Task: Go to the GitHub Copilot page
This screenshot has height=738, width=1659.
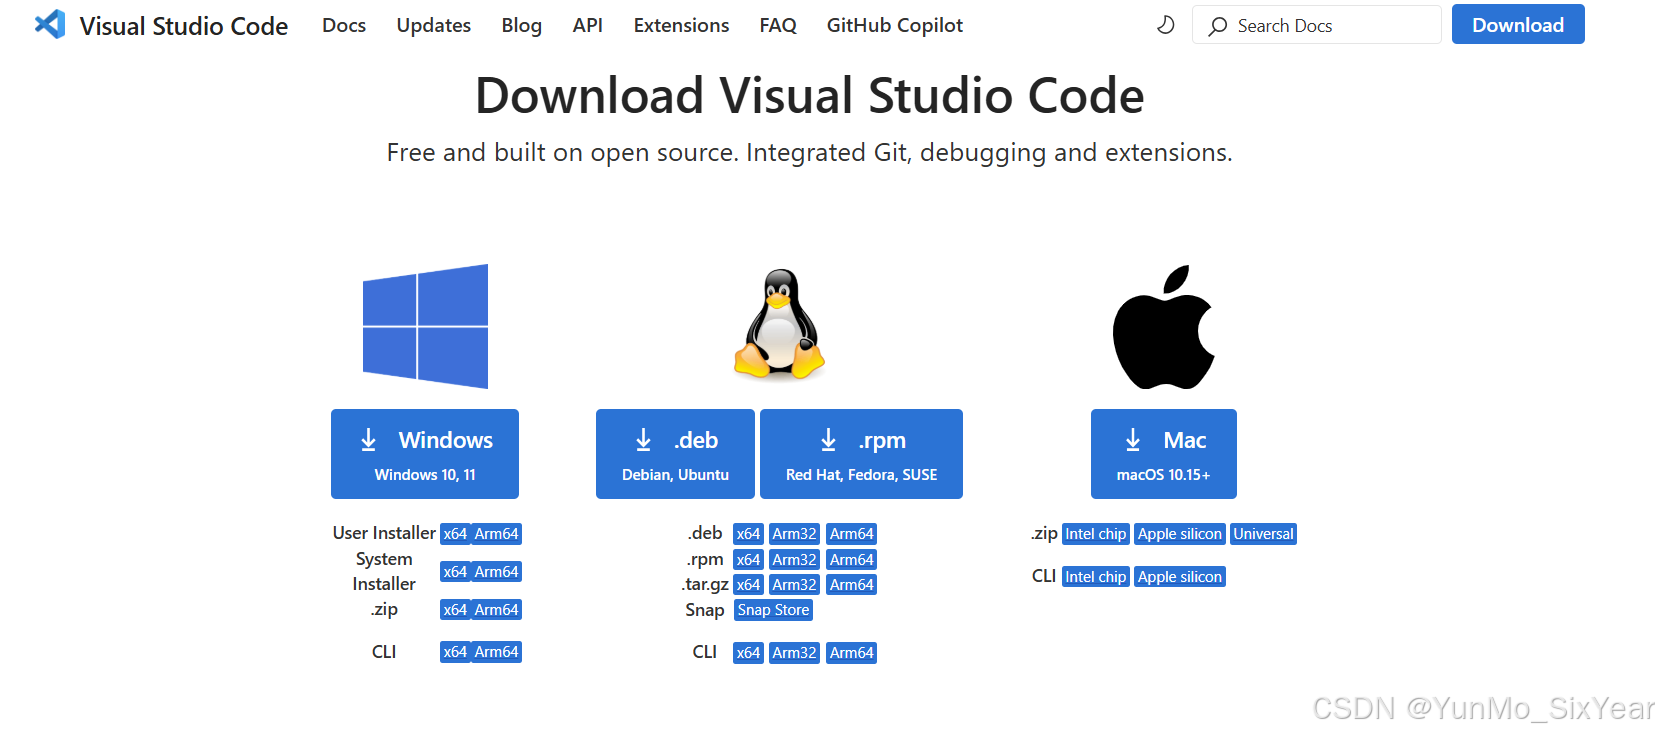Action: (x=895, y=25)
